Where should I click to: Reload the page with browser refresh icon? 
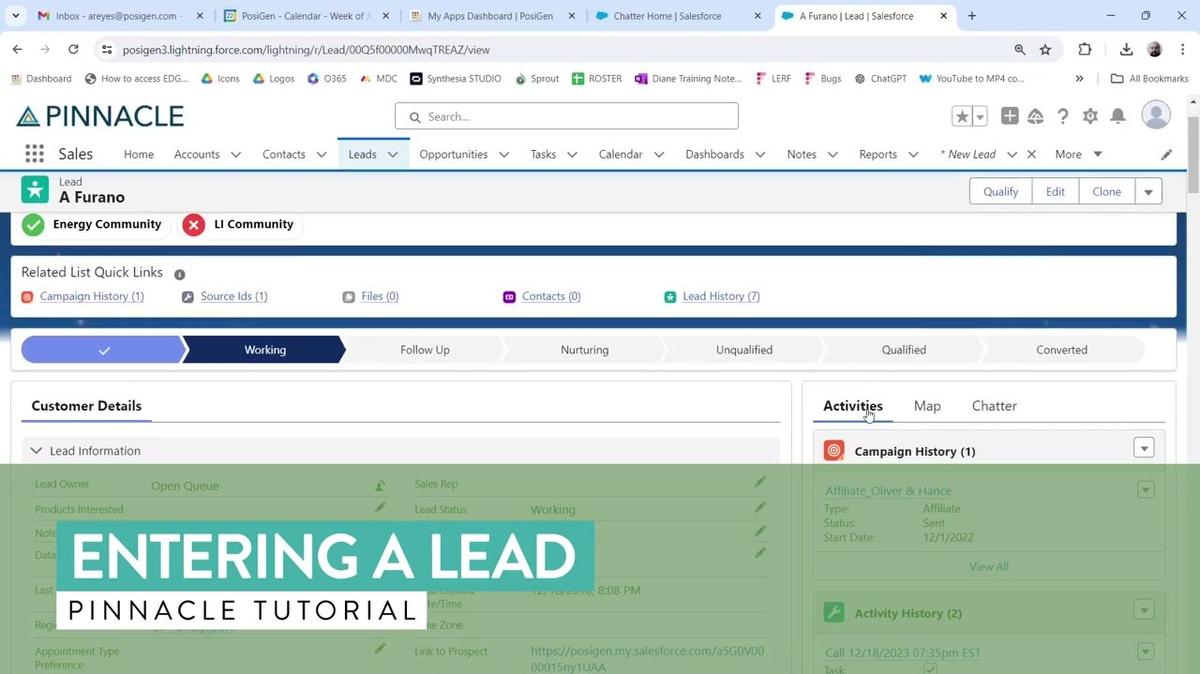[73, 49]
